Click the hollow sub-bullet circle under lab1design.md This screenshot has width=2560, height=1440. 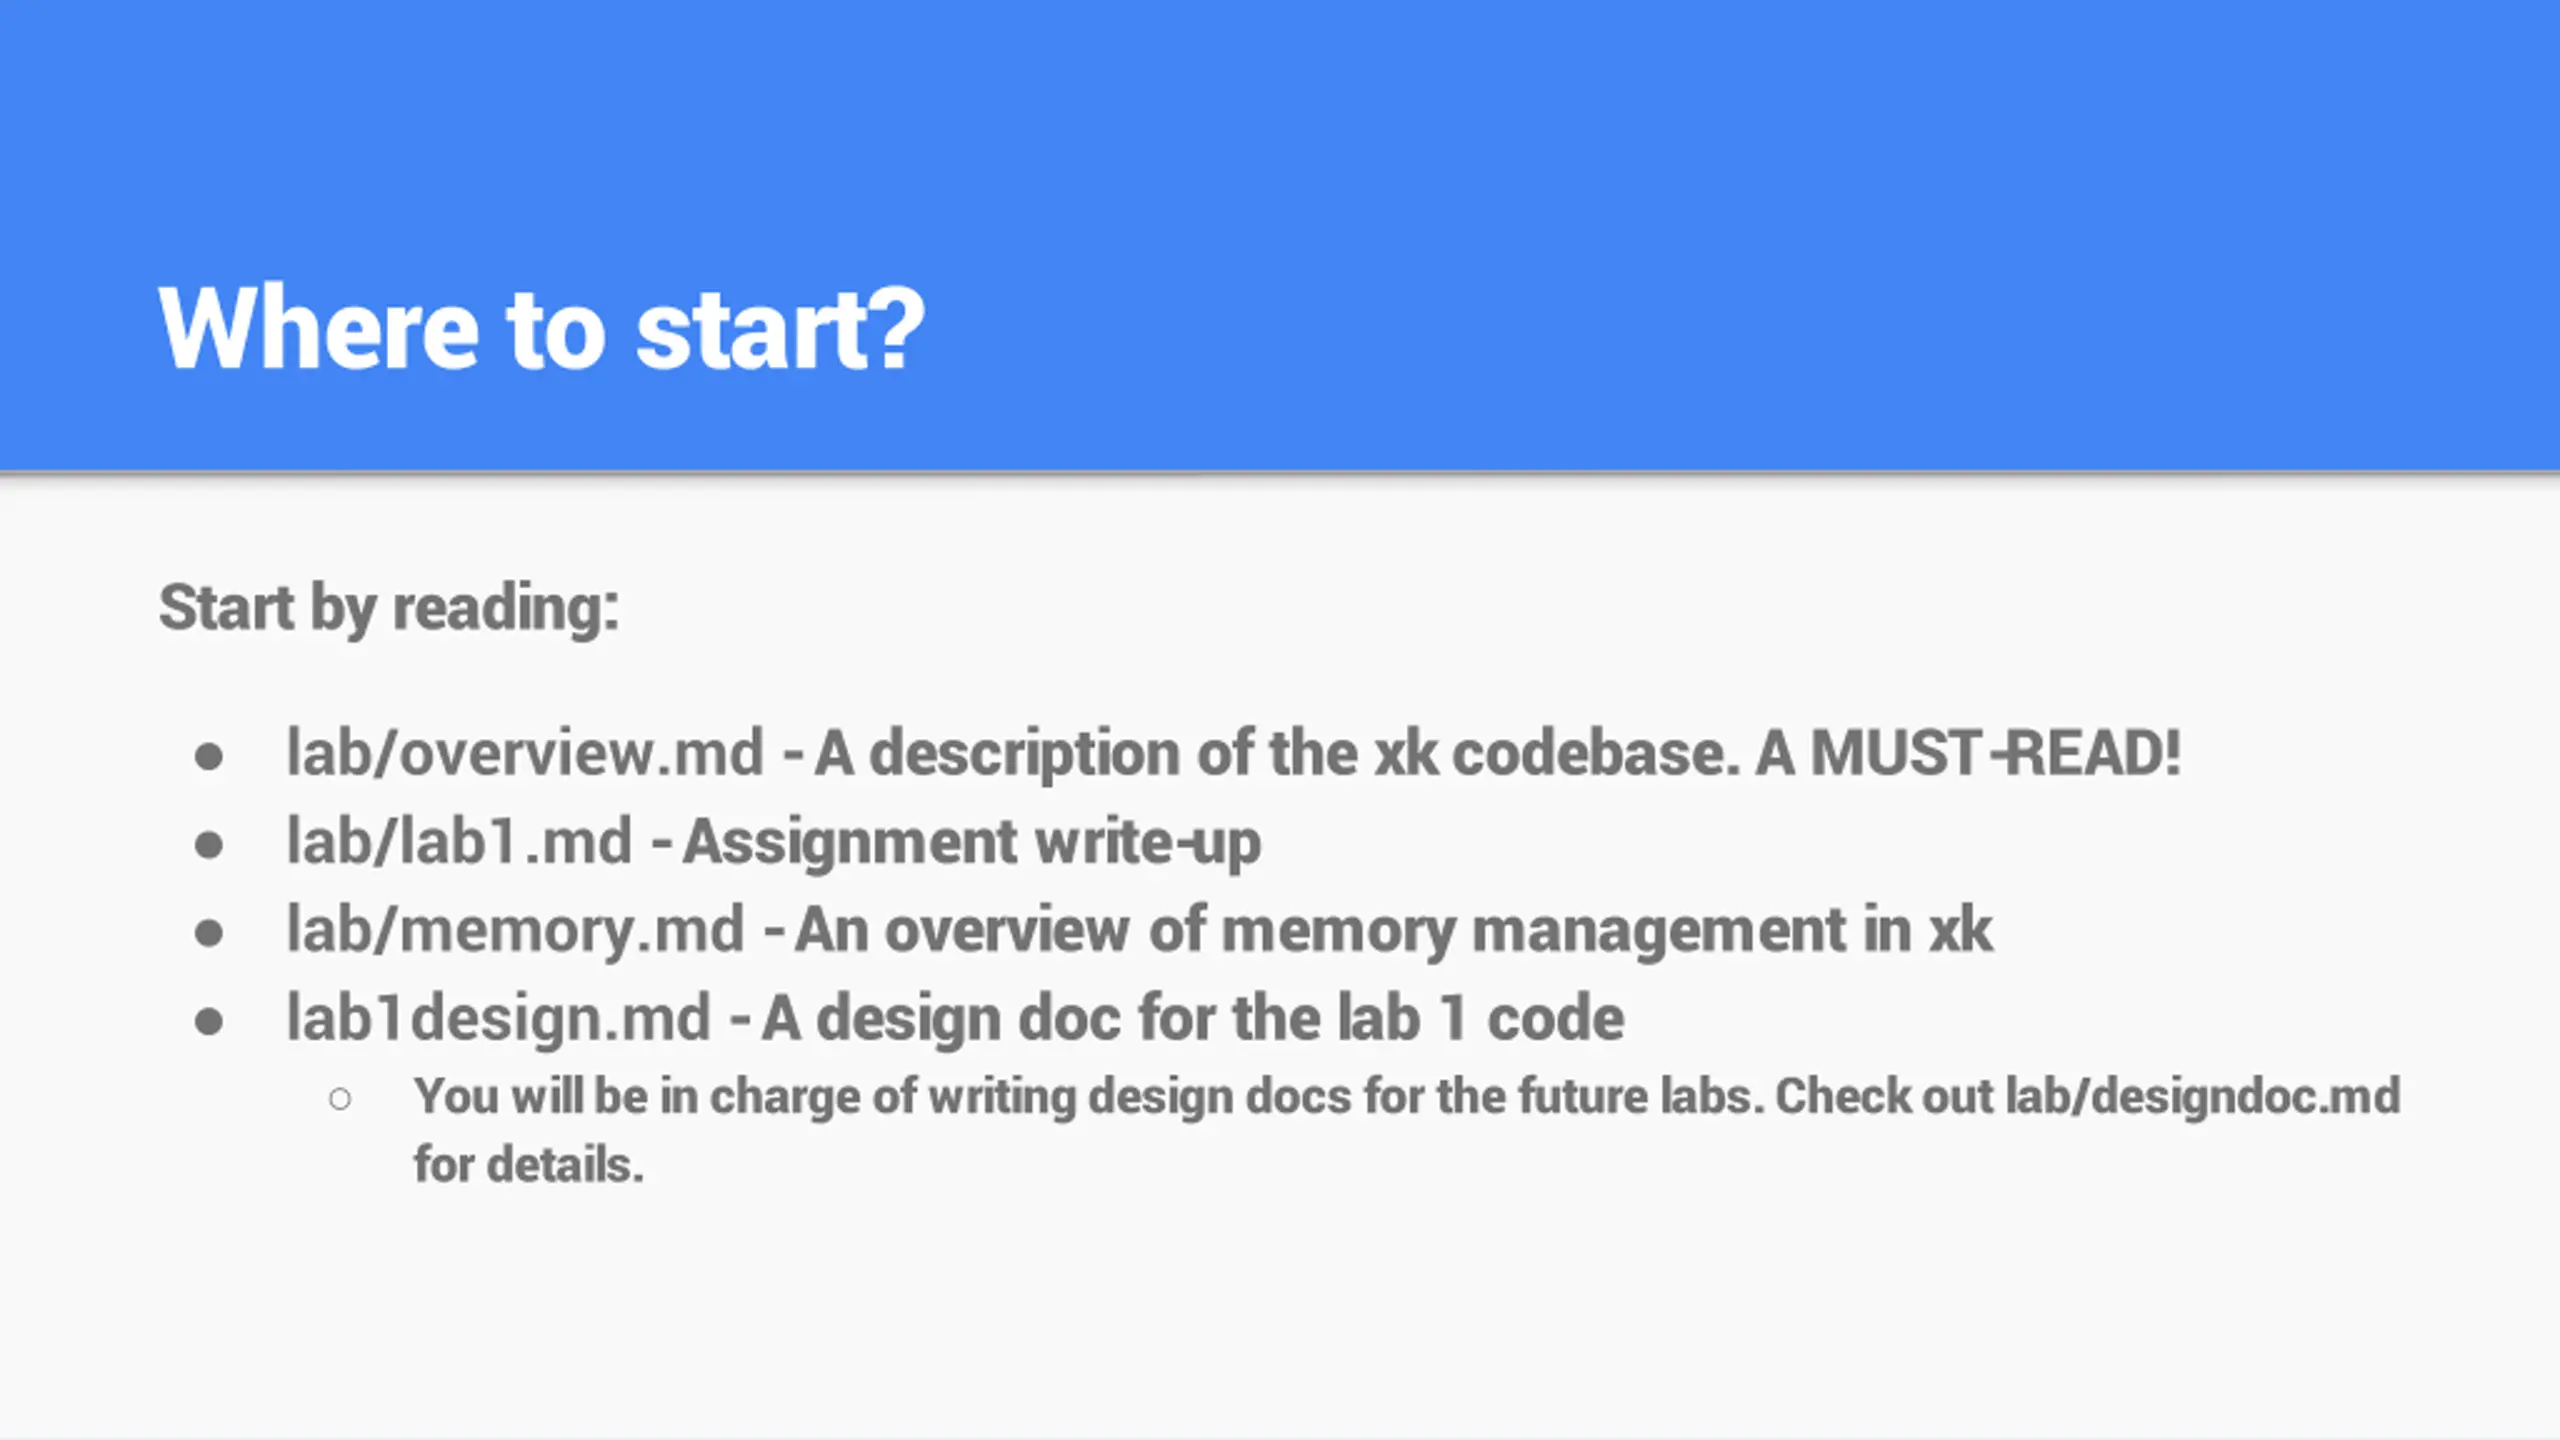pyautogui.click(x=340, y=1099)
